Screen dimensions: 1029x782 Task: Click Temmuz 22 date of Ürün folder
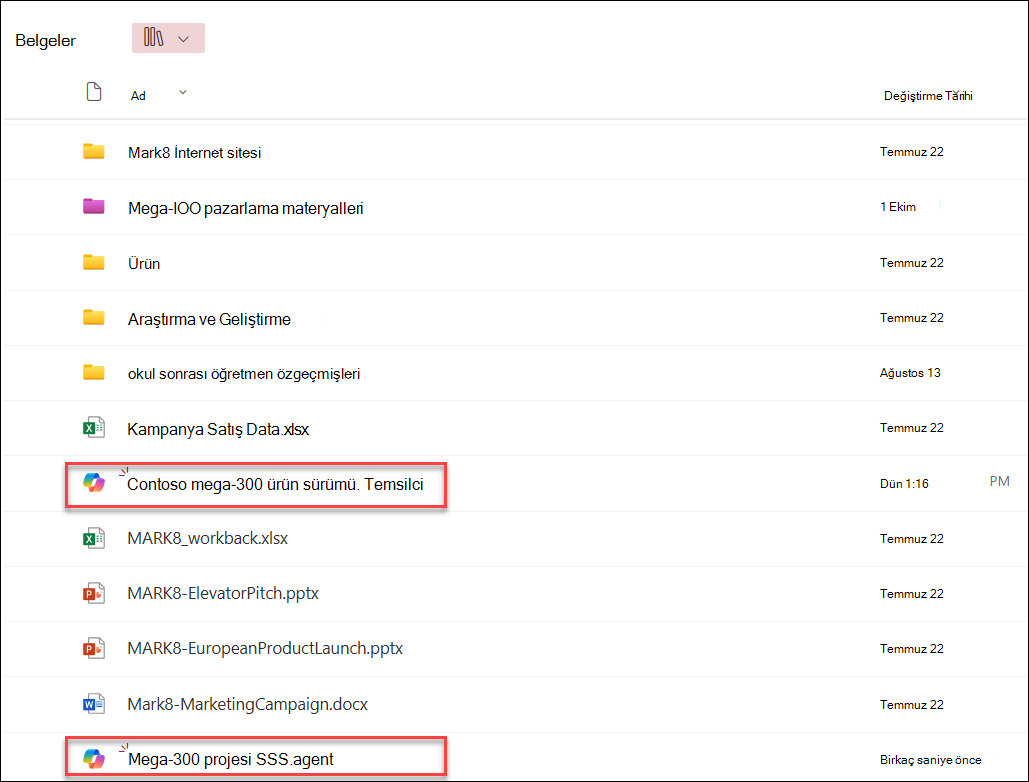pos(912,263)
